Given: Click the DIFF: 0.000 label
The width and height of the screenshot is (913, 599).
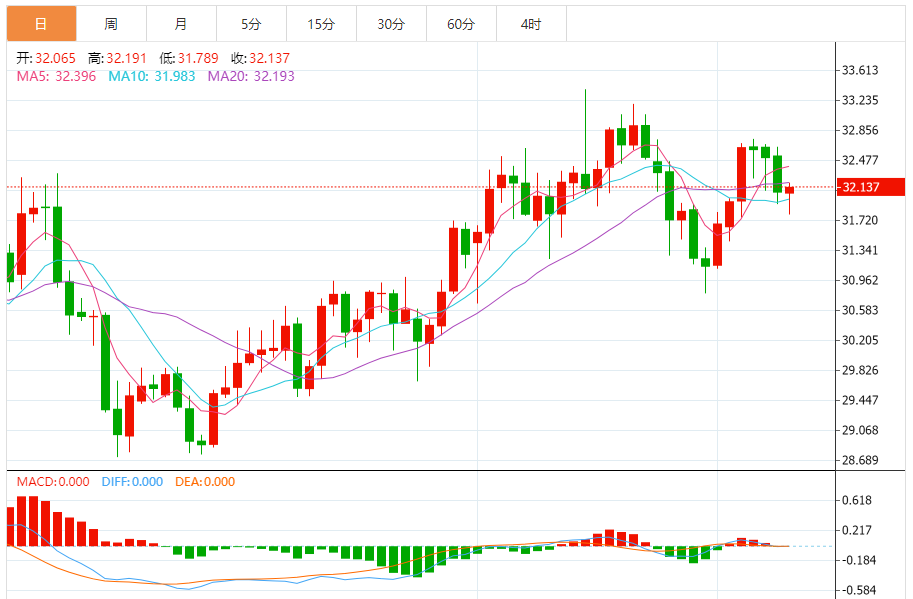Looking at the screenshot, I should [132, 482].
